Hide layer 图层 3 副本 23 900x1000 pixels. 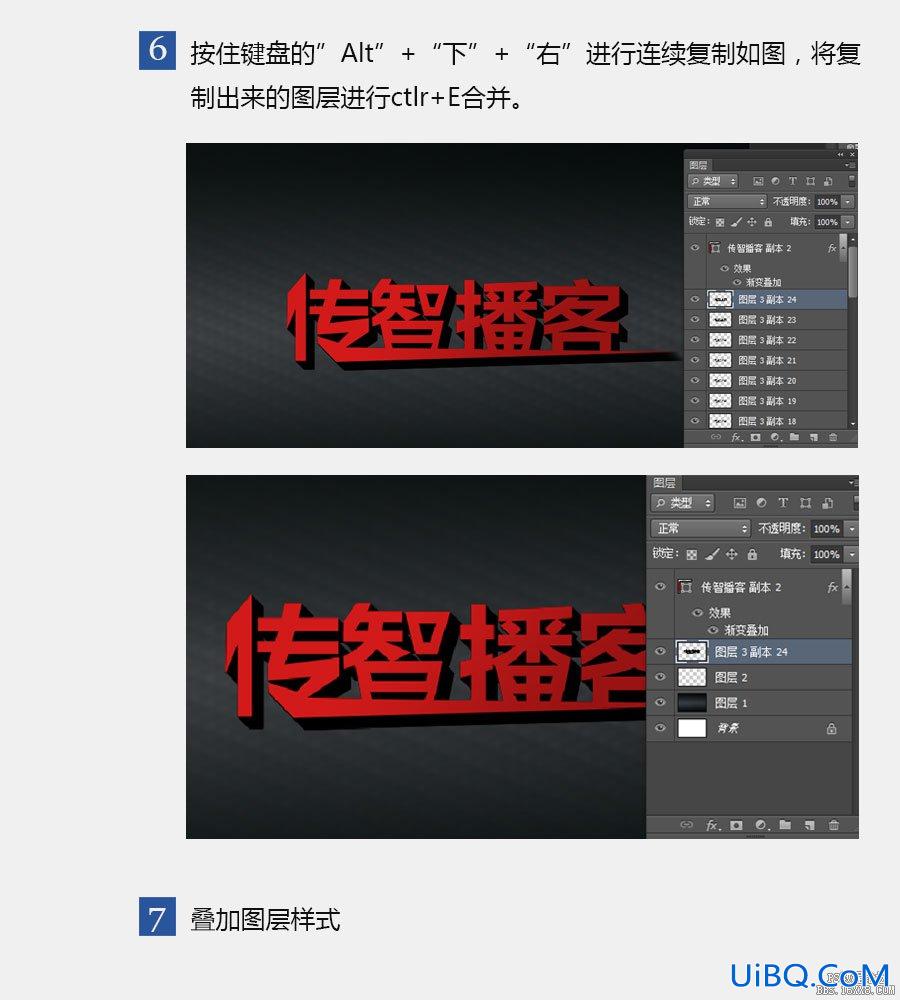click(x=695, y=320)
